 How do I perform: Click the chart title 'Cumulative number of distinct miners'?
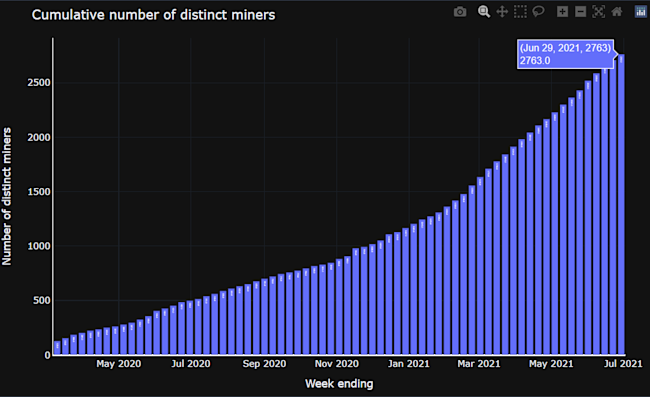click(153, 15)
